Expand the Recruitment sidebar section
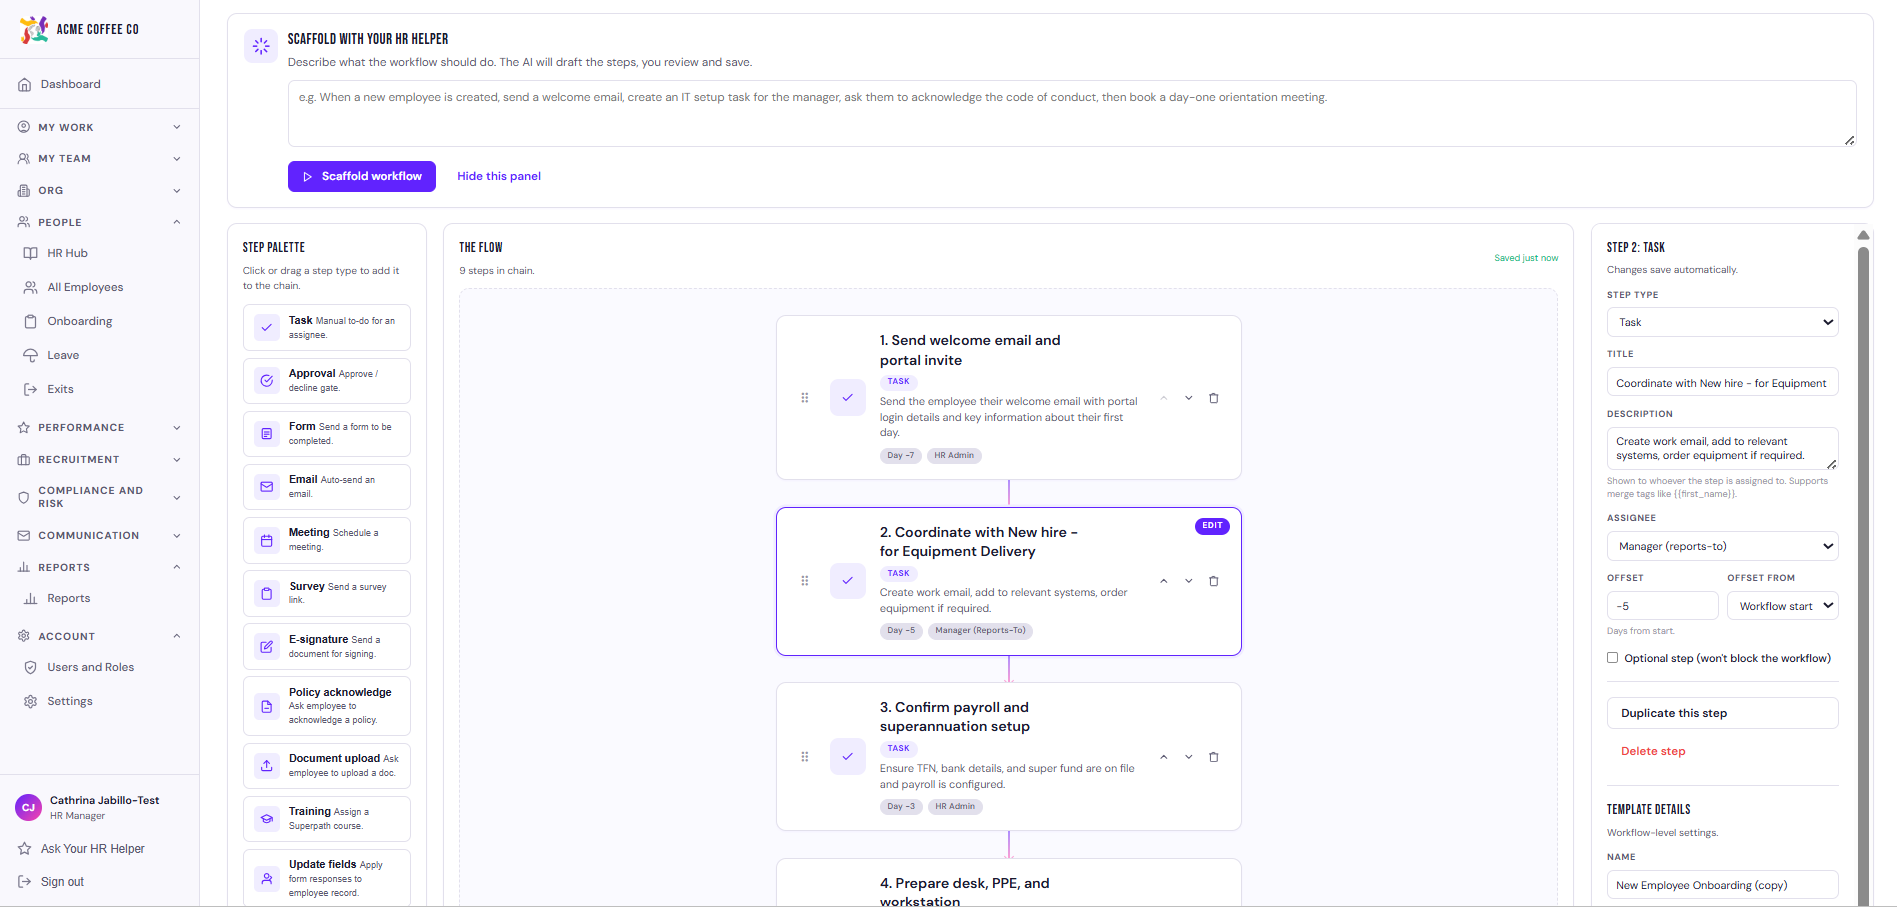Image resolution: width=1897 pixels, height=907 pixels. [100, 459]
